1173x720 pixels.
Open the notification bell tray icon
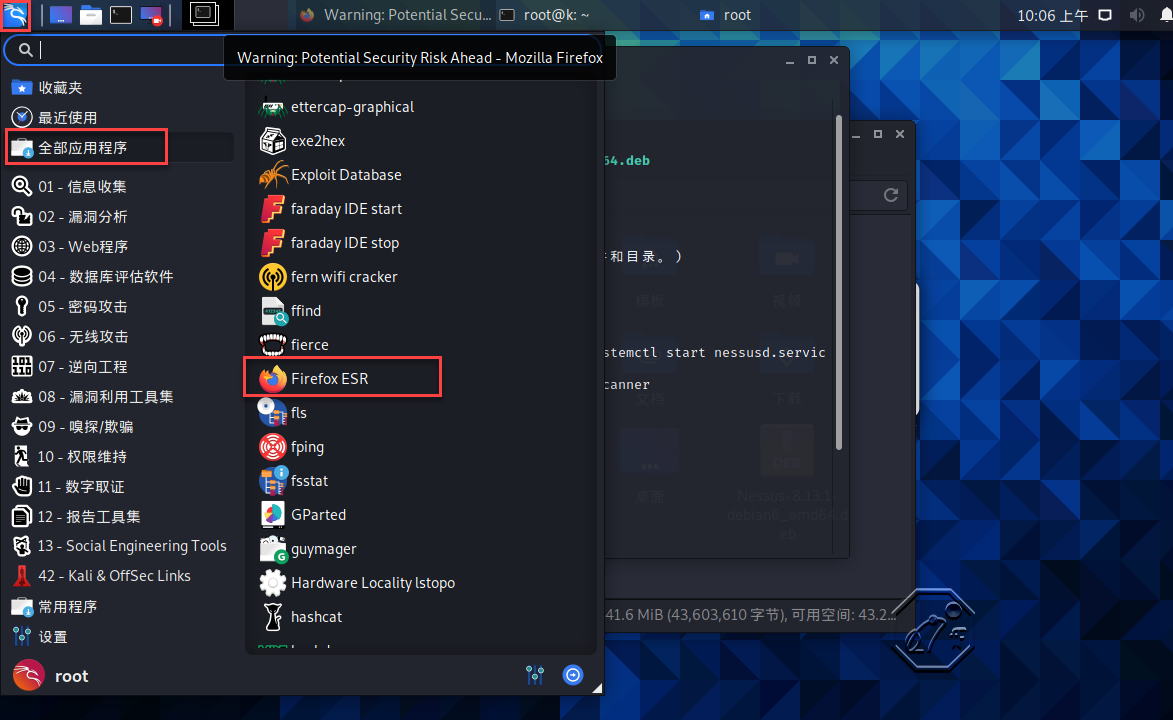[x=1166, y=15]
